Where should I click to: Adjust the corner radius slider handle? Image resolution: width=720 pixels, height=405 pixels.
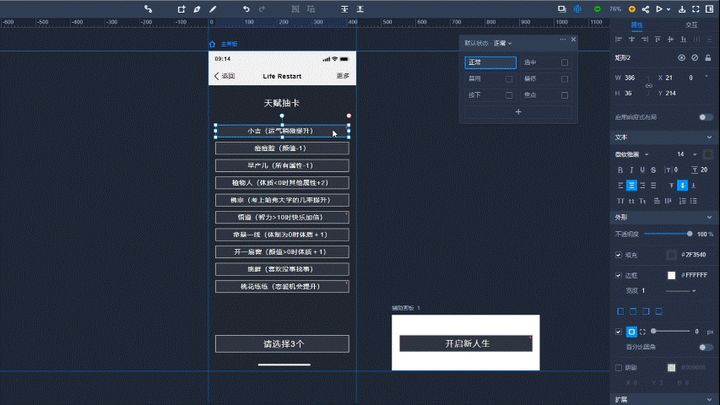click(653, 332)
